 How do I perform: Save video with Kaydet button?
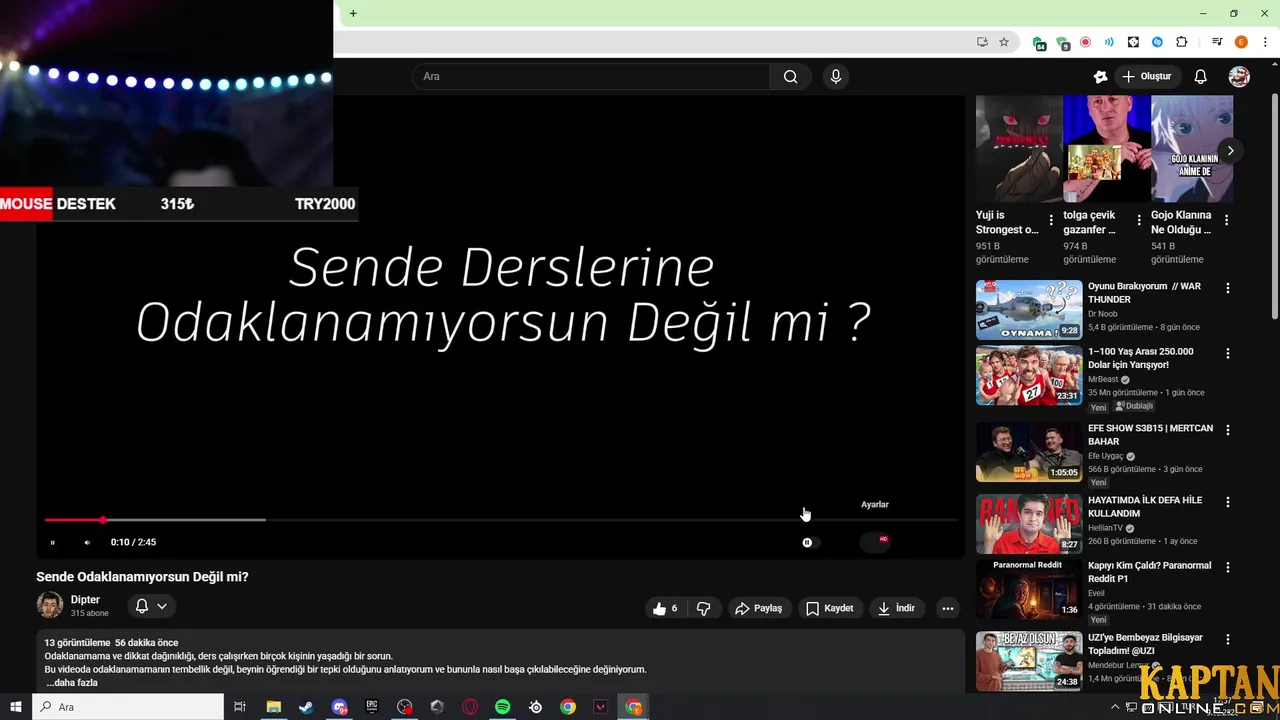tap(830, 608)
